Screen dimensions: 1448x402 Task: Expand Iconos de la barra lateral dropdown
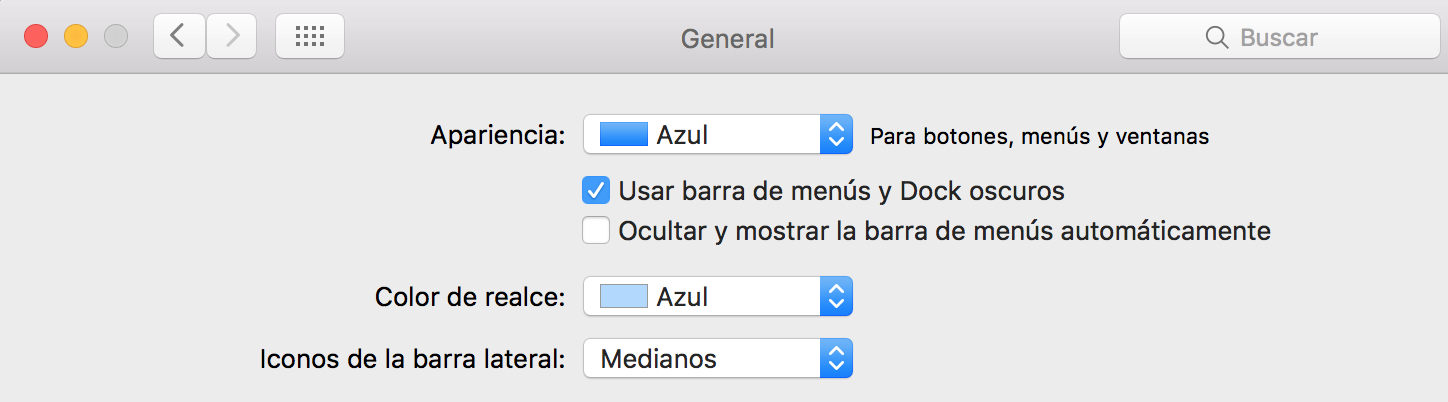point(717,358)
